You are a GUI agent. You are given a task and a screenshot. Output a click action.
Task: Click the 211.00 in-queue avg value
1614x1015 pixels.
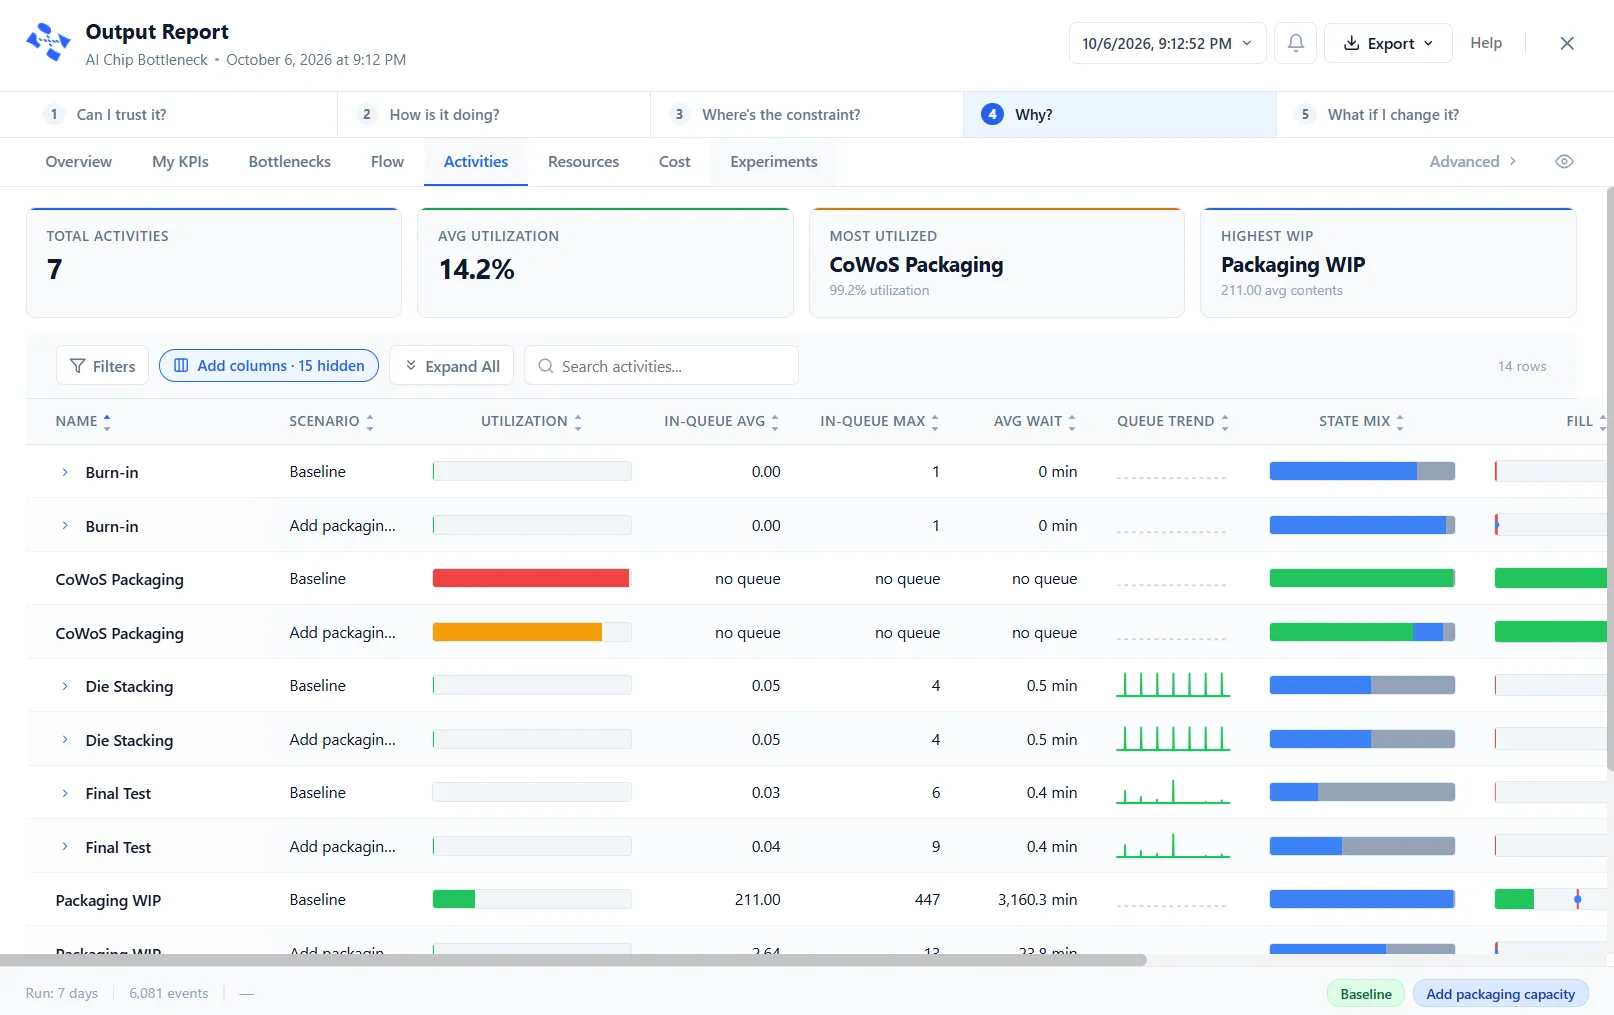pyautogui.click(x=757, y=899)
